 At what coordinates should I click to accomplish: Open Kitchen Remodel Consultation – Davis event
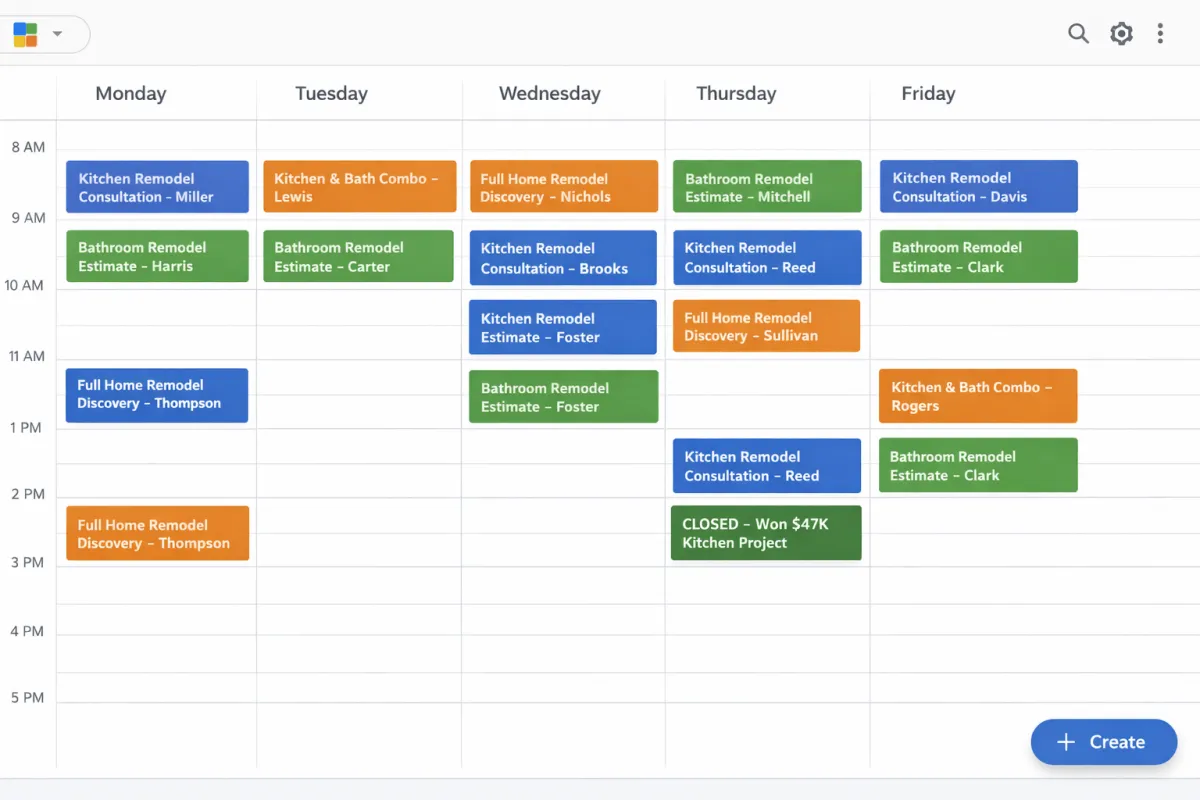(979, 186)
